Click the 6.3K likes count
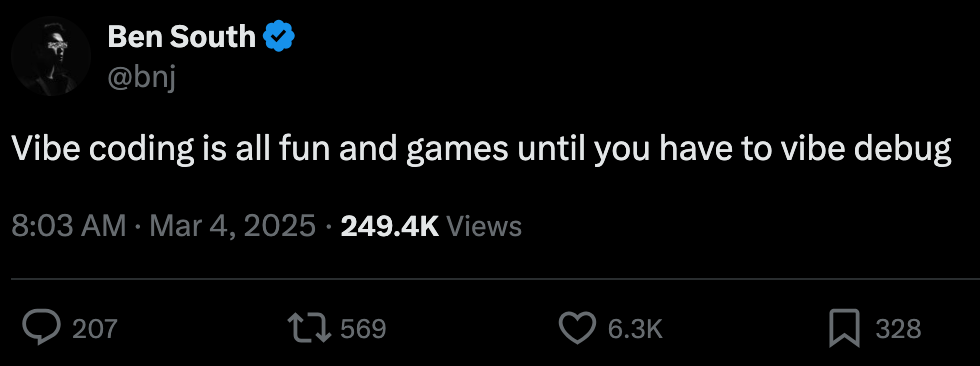Viewport: 980px width, 366px height. [x=635, y=329]
